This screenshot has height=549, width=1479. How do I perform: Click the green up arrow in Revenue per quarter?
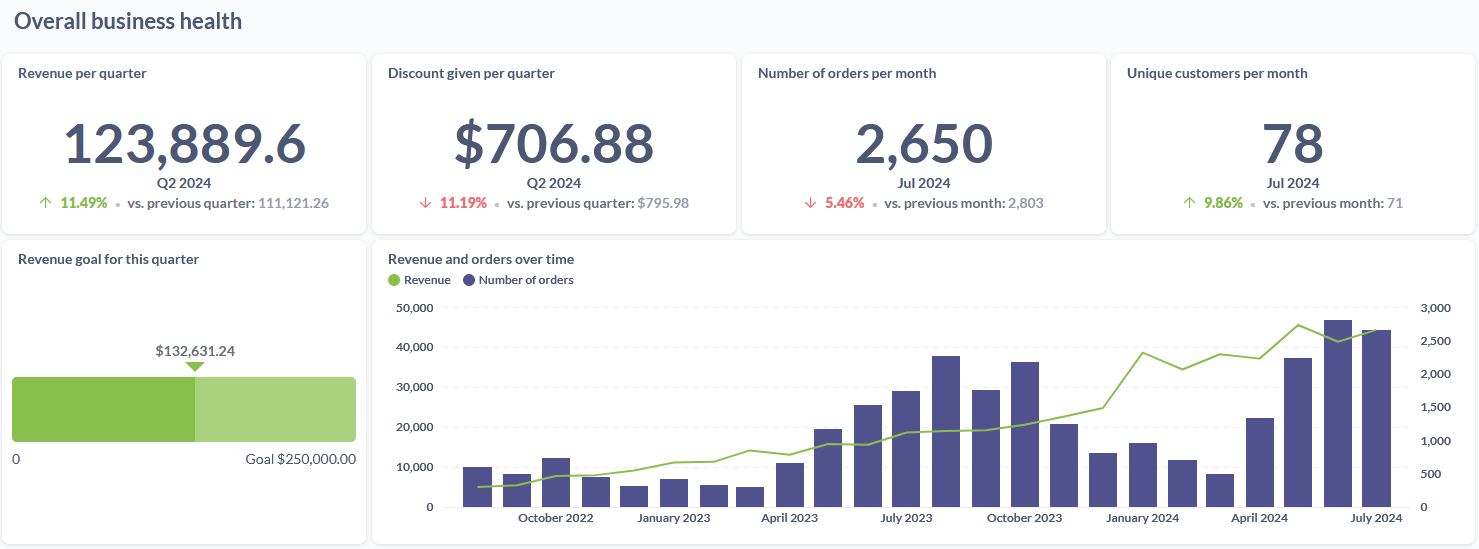pyautogui.click(x=44, y=203)
